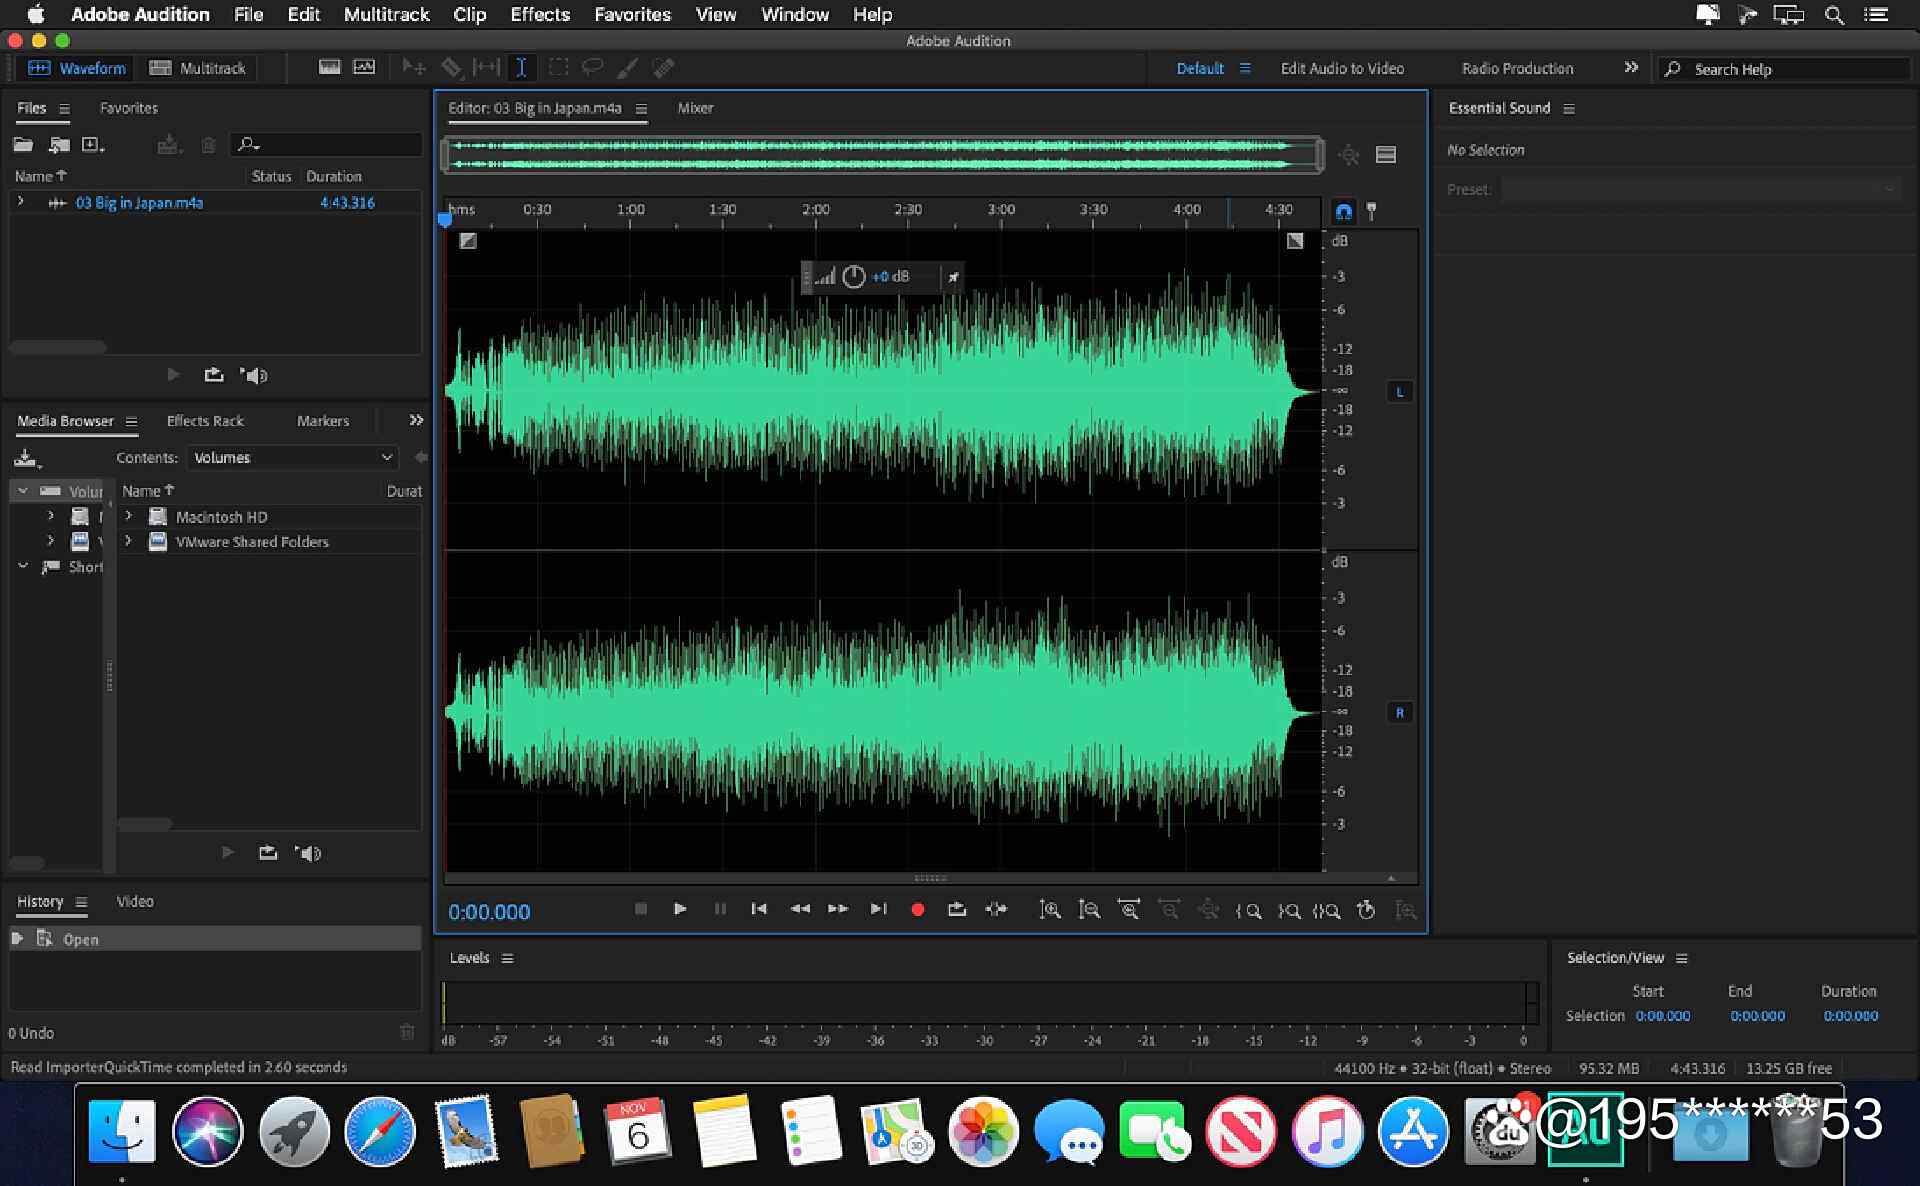Screen dimensions: 1920x1186
Task: Toggle the Right channel enable button
Action: [1399, 713]
